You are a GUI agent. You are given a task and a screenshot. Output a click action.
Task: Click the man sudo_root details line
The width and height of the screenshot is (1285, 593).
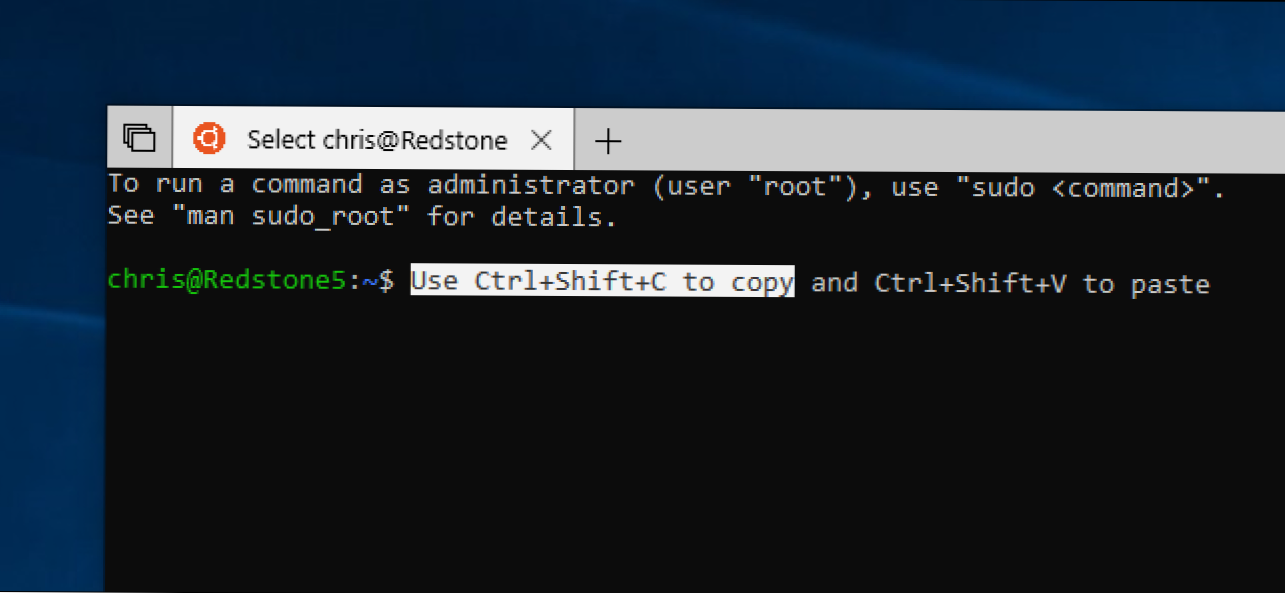(x=362, y=217)
